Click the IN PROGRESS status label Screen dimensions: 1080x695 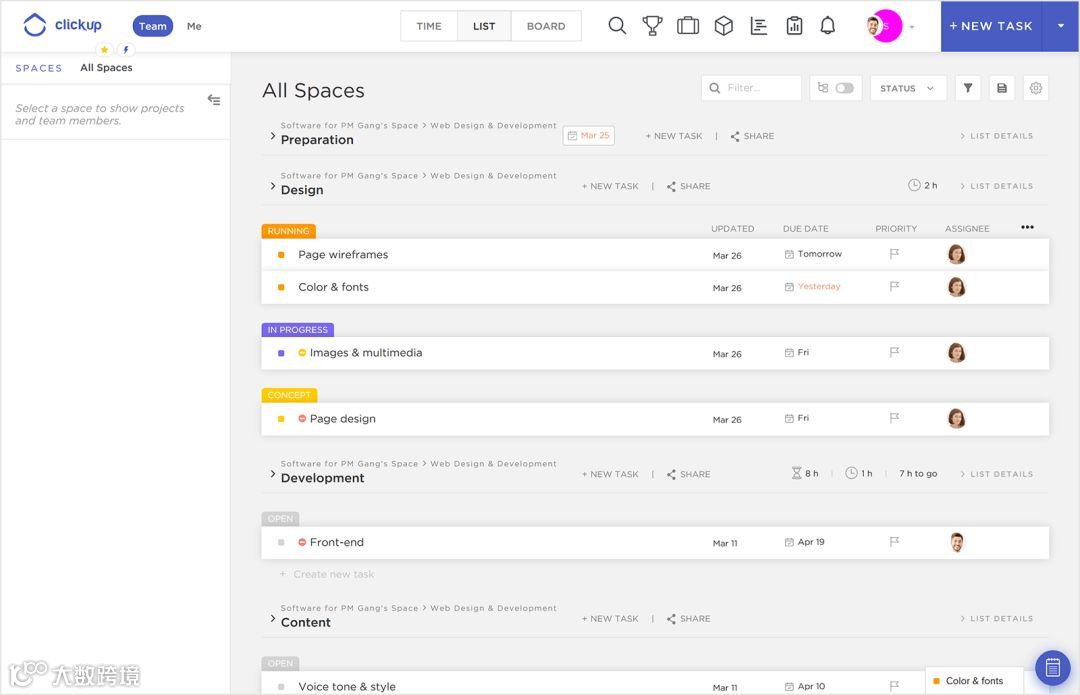tap(298, 330)
